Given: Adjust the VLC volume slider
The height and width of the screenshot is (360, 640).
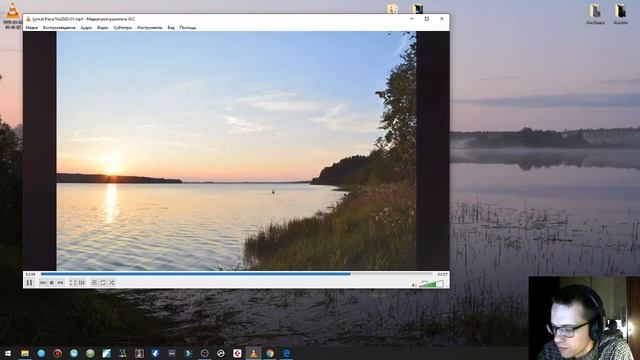Looking at the screenshot, I should [x=431, y=284].
